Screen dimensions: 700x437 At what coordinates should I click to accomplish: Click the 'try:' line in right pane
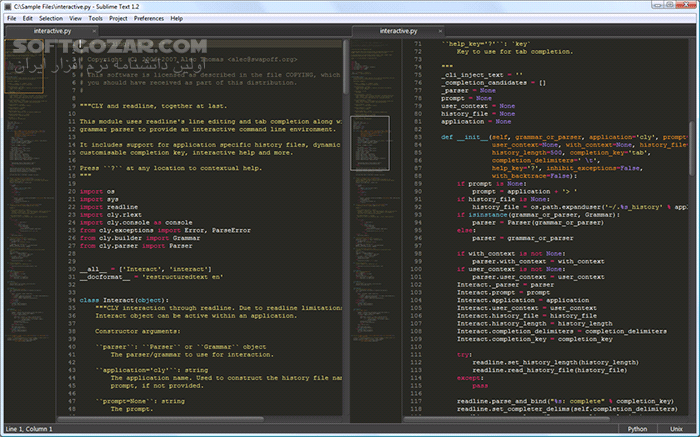tap(464, 354)
